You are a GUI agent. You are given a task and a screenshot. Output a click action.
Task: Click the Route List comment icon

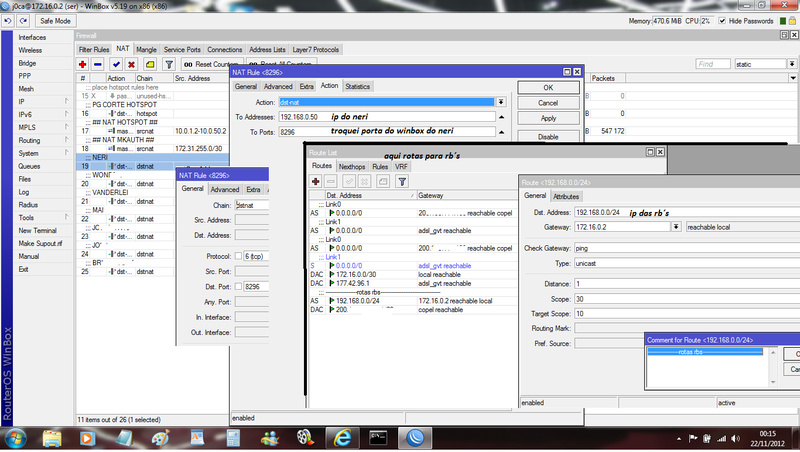click(383, 181)
